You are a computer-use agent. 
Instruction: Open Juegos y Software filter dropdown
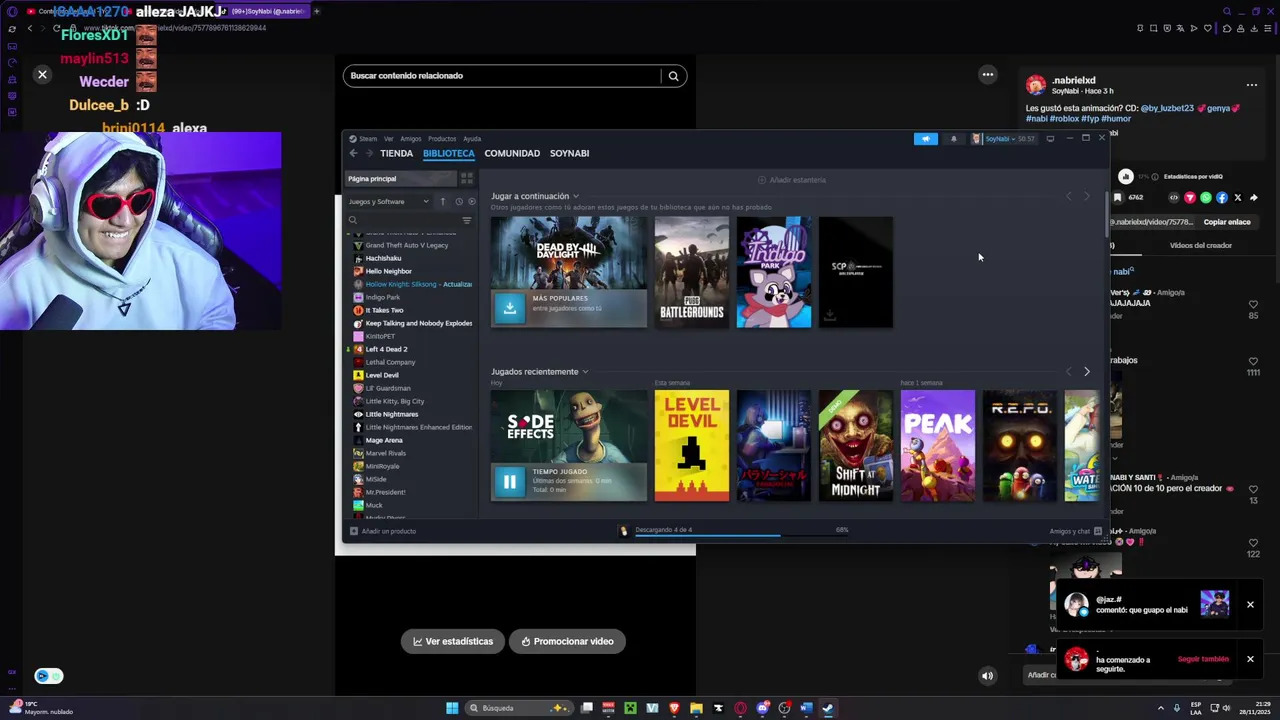[388, 201]
